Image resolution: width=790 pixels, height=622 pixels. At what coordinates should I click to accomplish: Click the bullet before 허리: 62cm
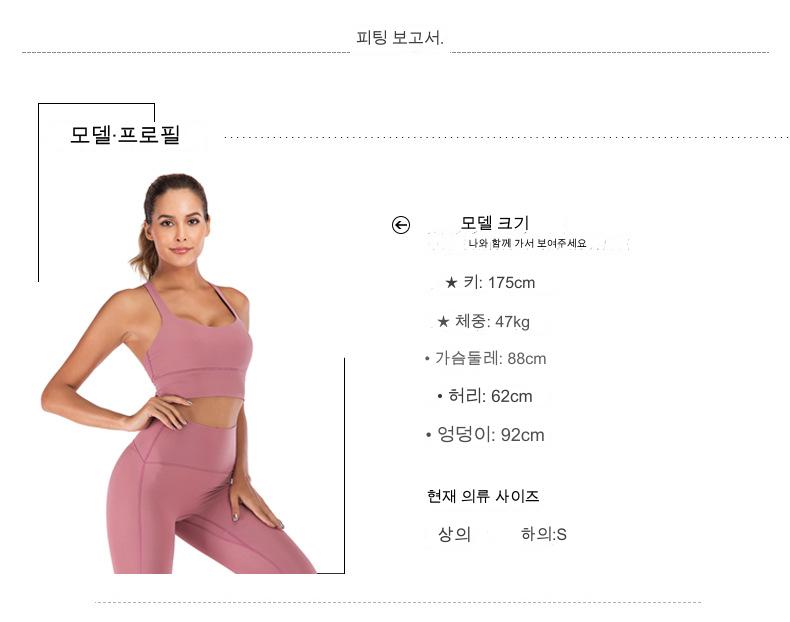[440, 396]
